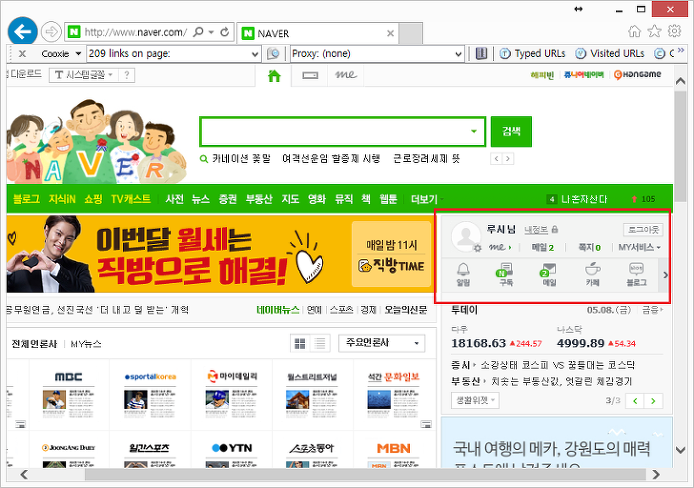The image size is (694, 488).
Task: Open favorites with the star icon
Action: point(654,31)
